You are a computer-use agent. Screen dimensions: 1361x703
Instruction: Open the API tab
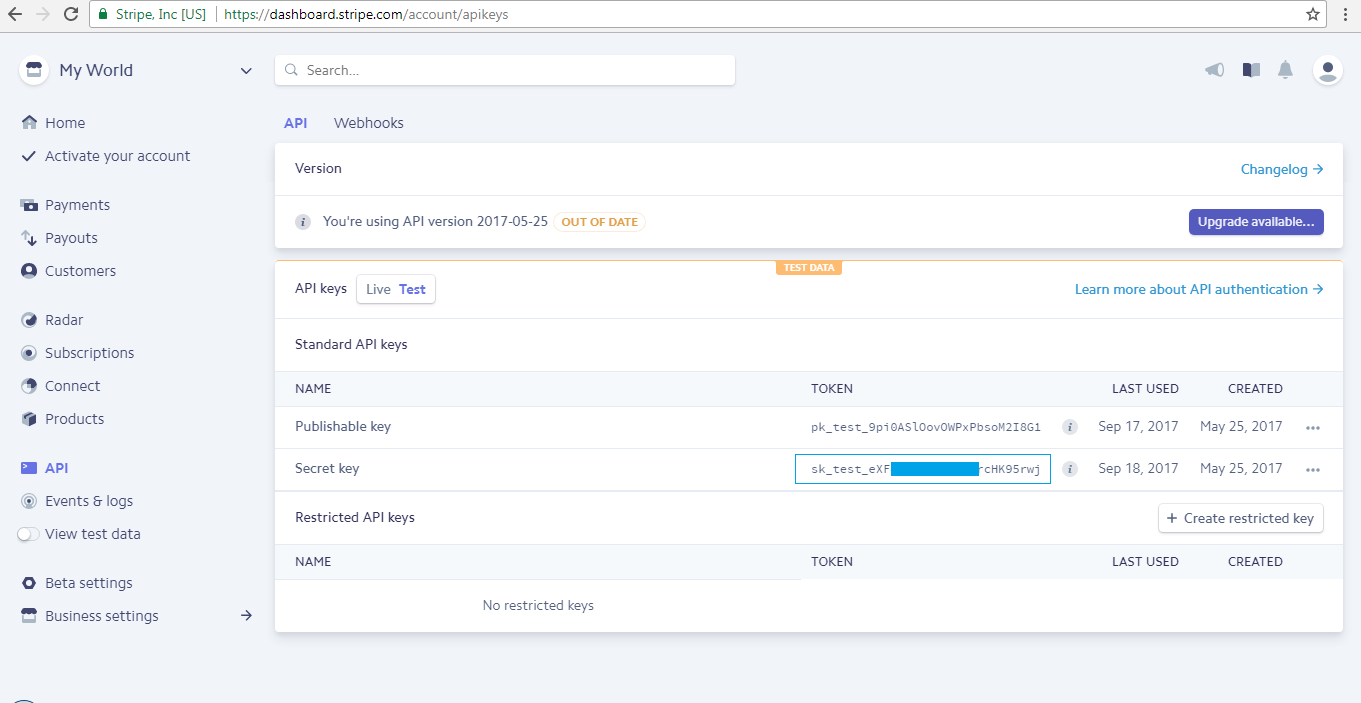(x=295, y=123)
